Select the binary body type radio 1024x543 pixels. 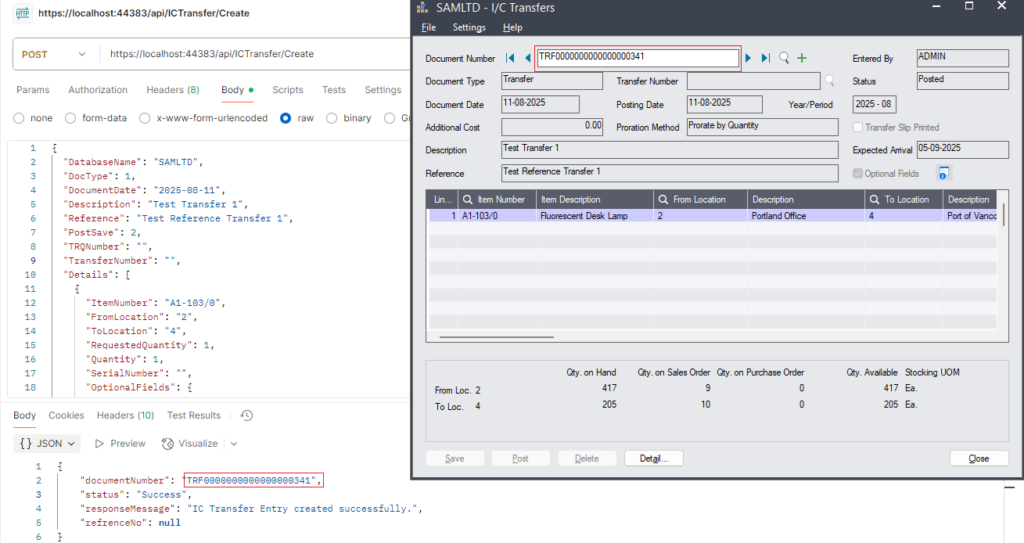(336, 118)
